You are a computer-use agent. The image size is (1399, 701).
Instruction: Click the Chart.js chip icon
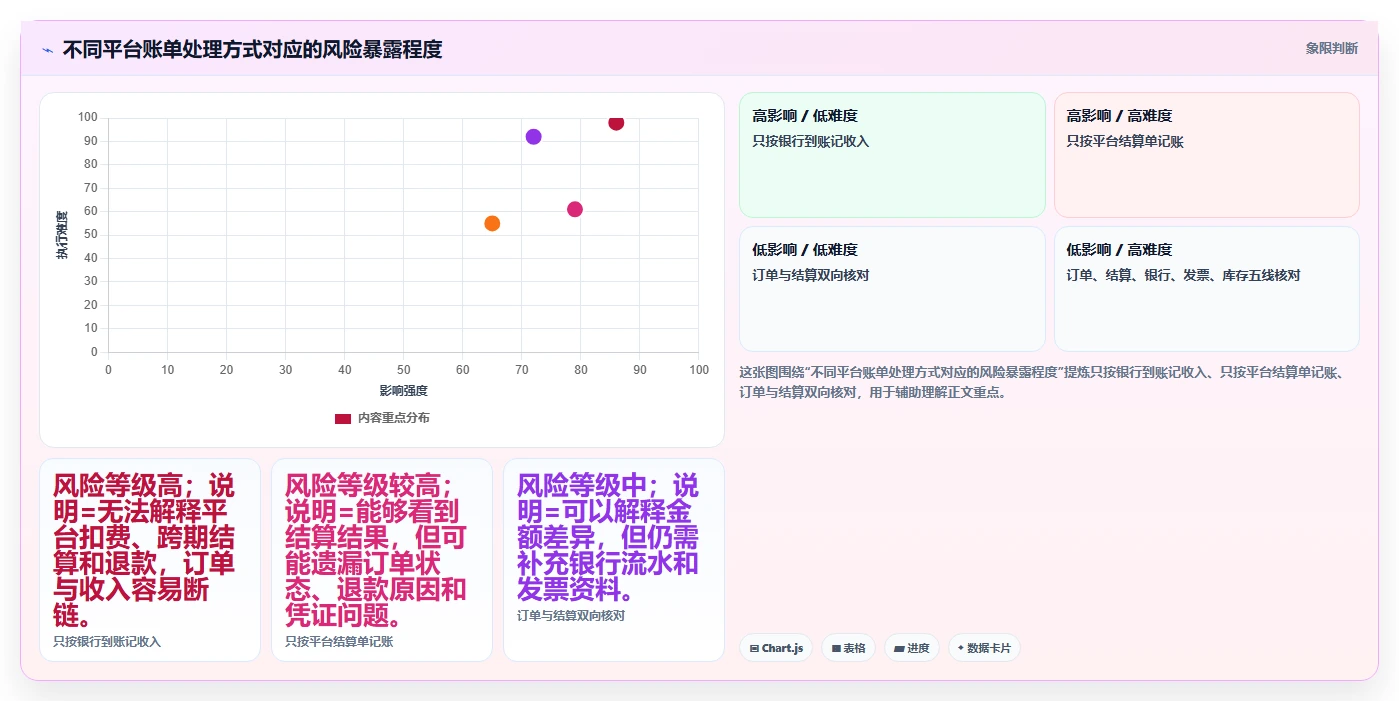pyautogui.click(x=754, y=648)
